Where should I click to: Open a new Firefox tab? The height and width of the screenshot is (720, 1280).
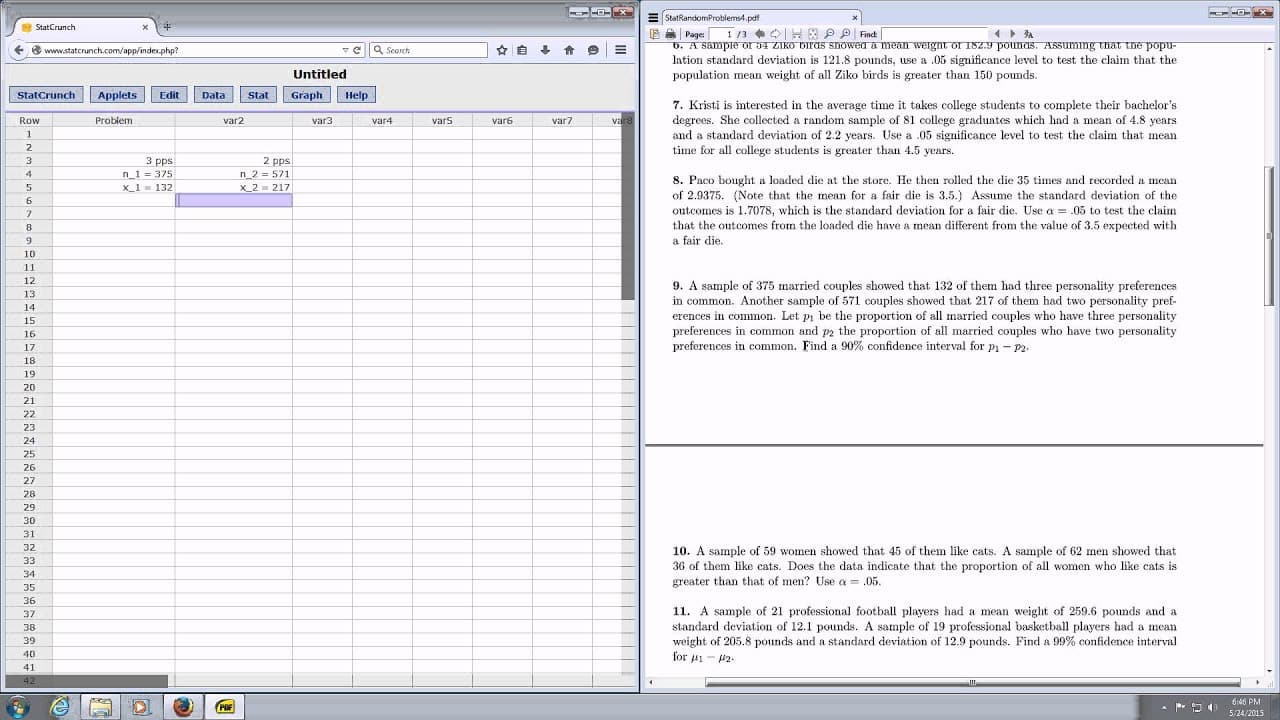click(x=167, y=26)
